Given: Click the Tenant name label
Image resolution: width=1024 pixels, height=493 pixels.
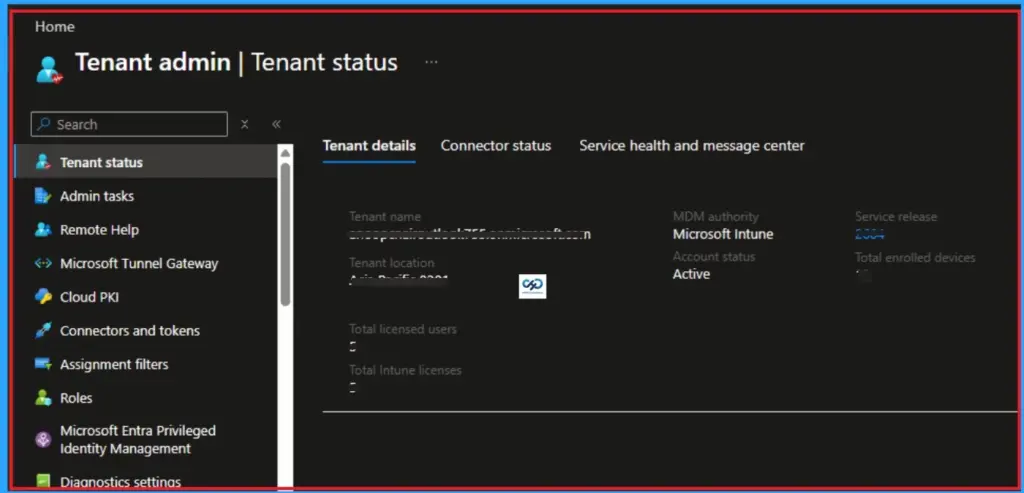Looking at the screenshot, I should point(385,216).
